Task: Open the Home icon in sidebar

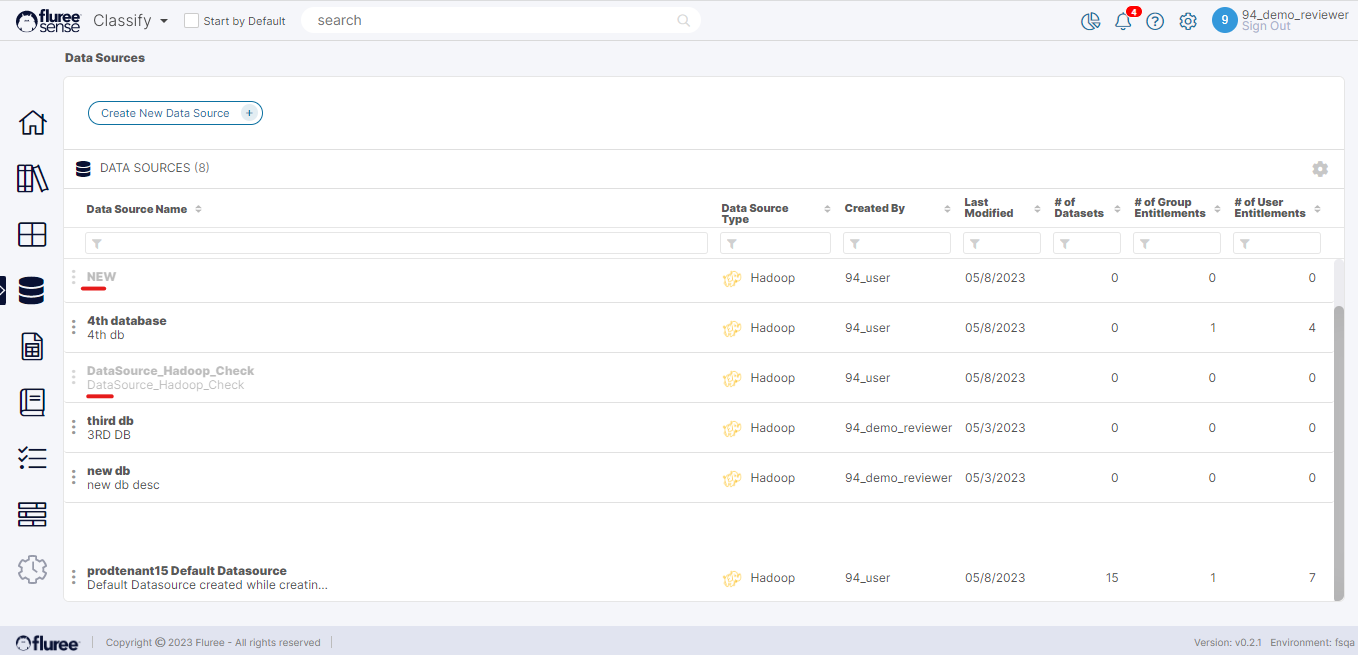Action: pos(32,123)
